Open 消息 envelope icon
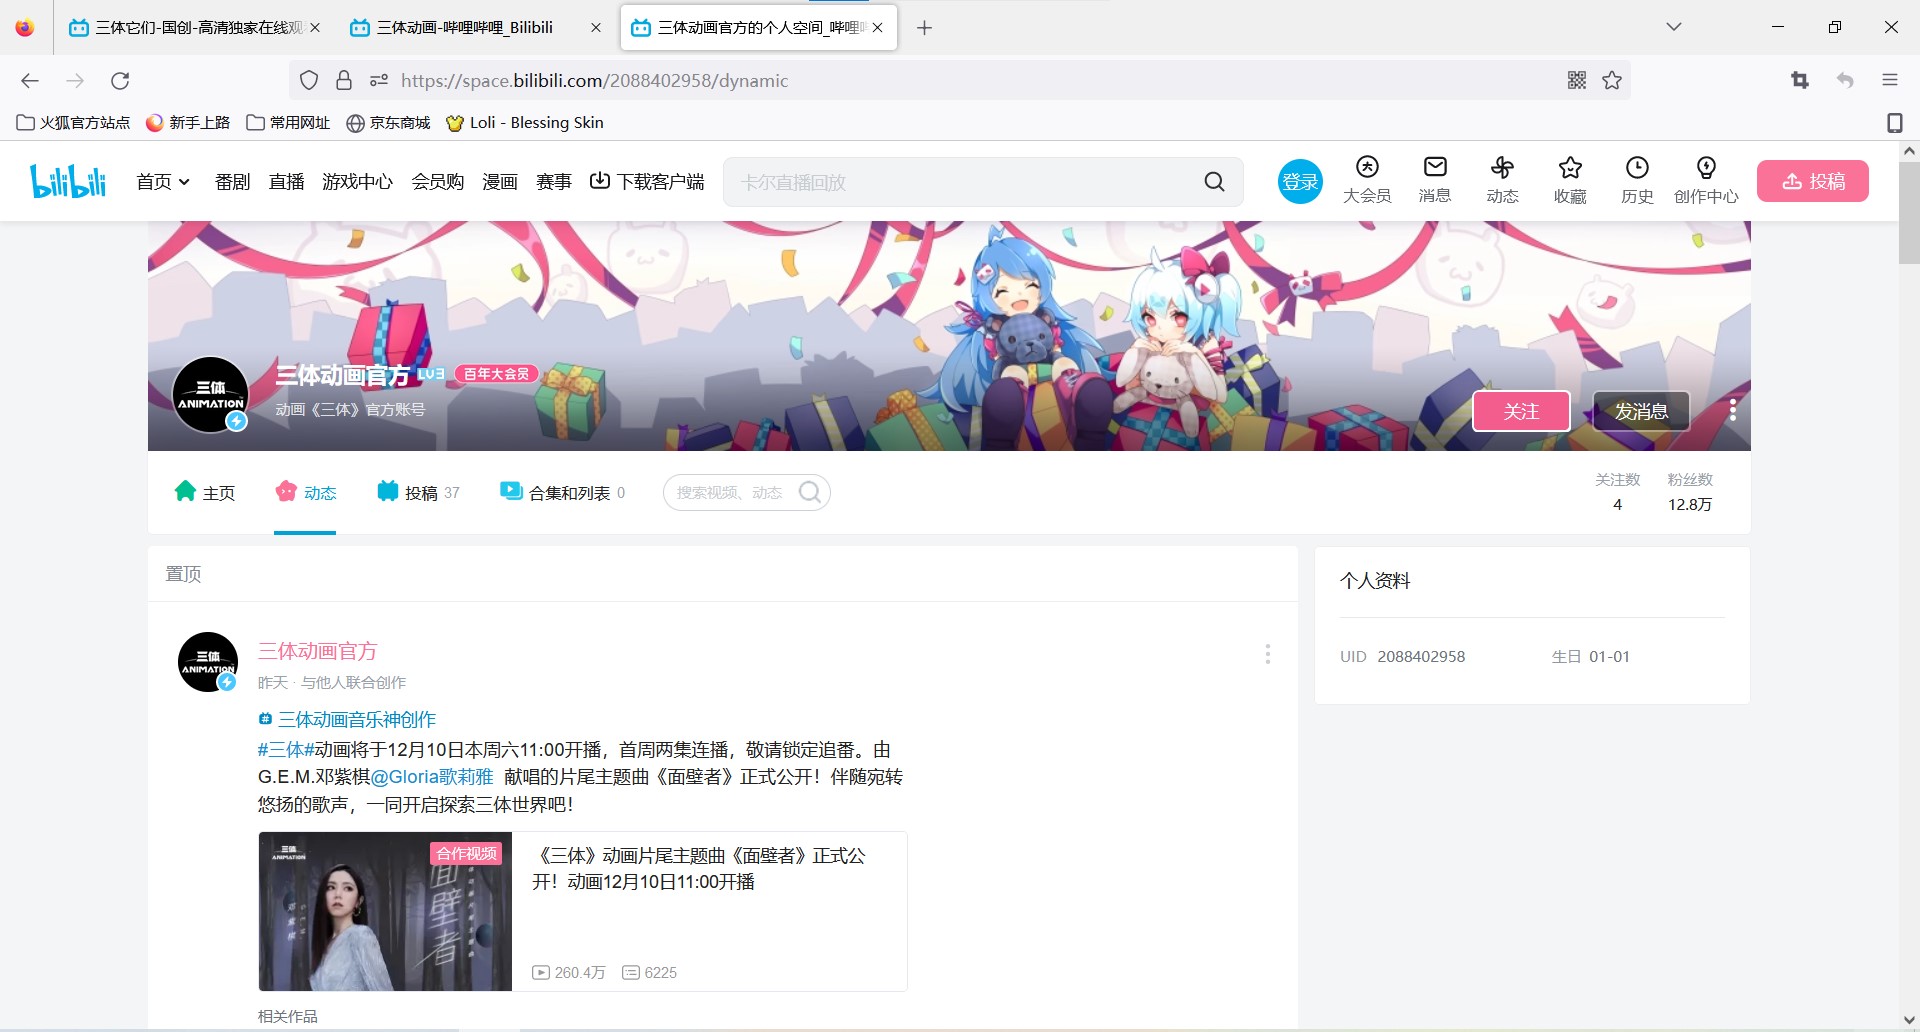The image size is (1920, 1032). pos(1435,180)
